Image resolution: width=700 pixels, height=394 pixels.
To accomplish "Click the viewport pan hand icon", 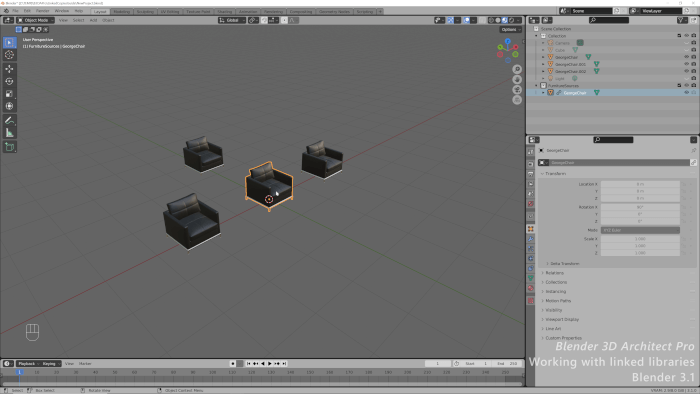I will [x=517, y=79].
